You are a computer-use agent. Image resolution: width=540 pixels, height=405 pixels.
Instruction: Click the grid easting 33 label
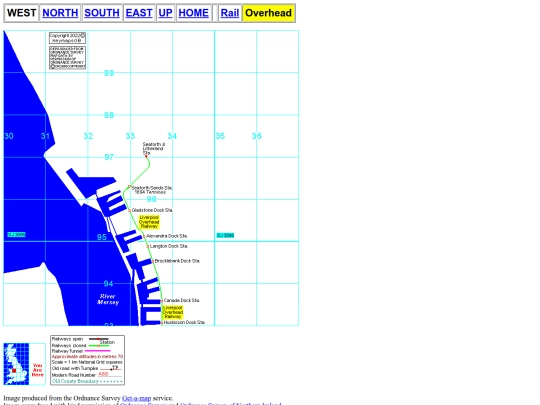pos(130,136)
